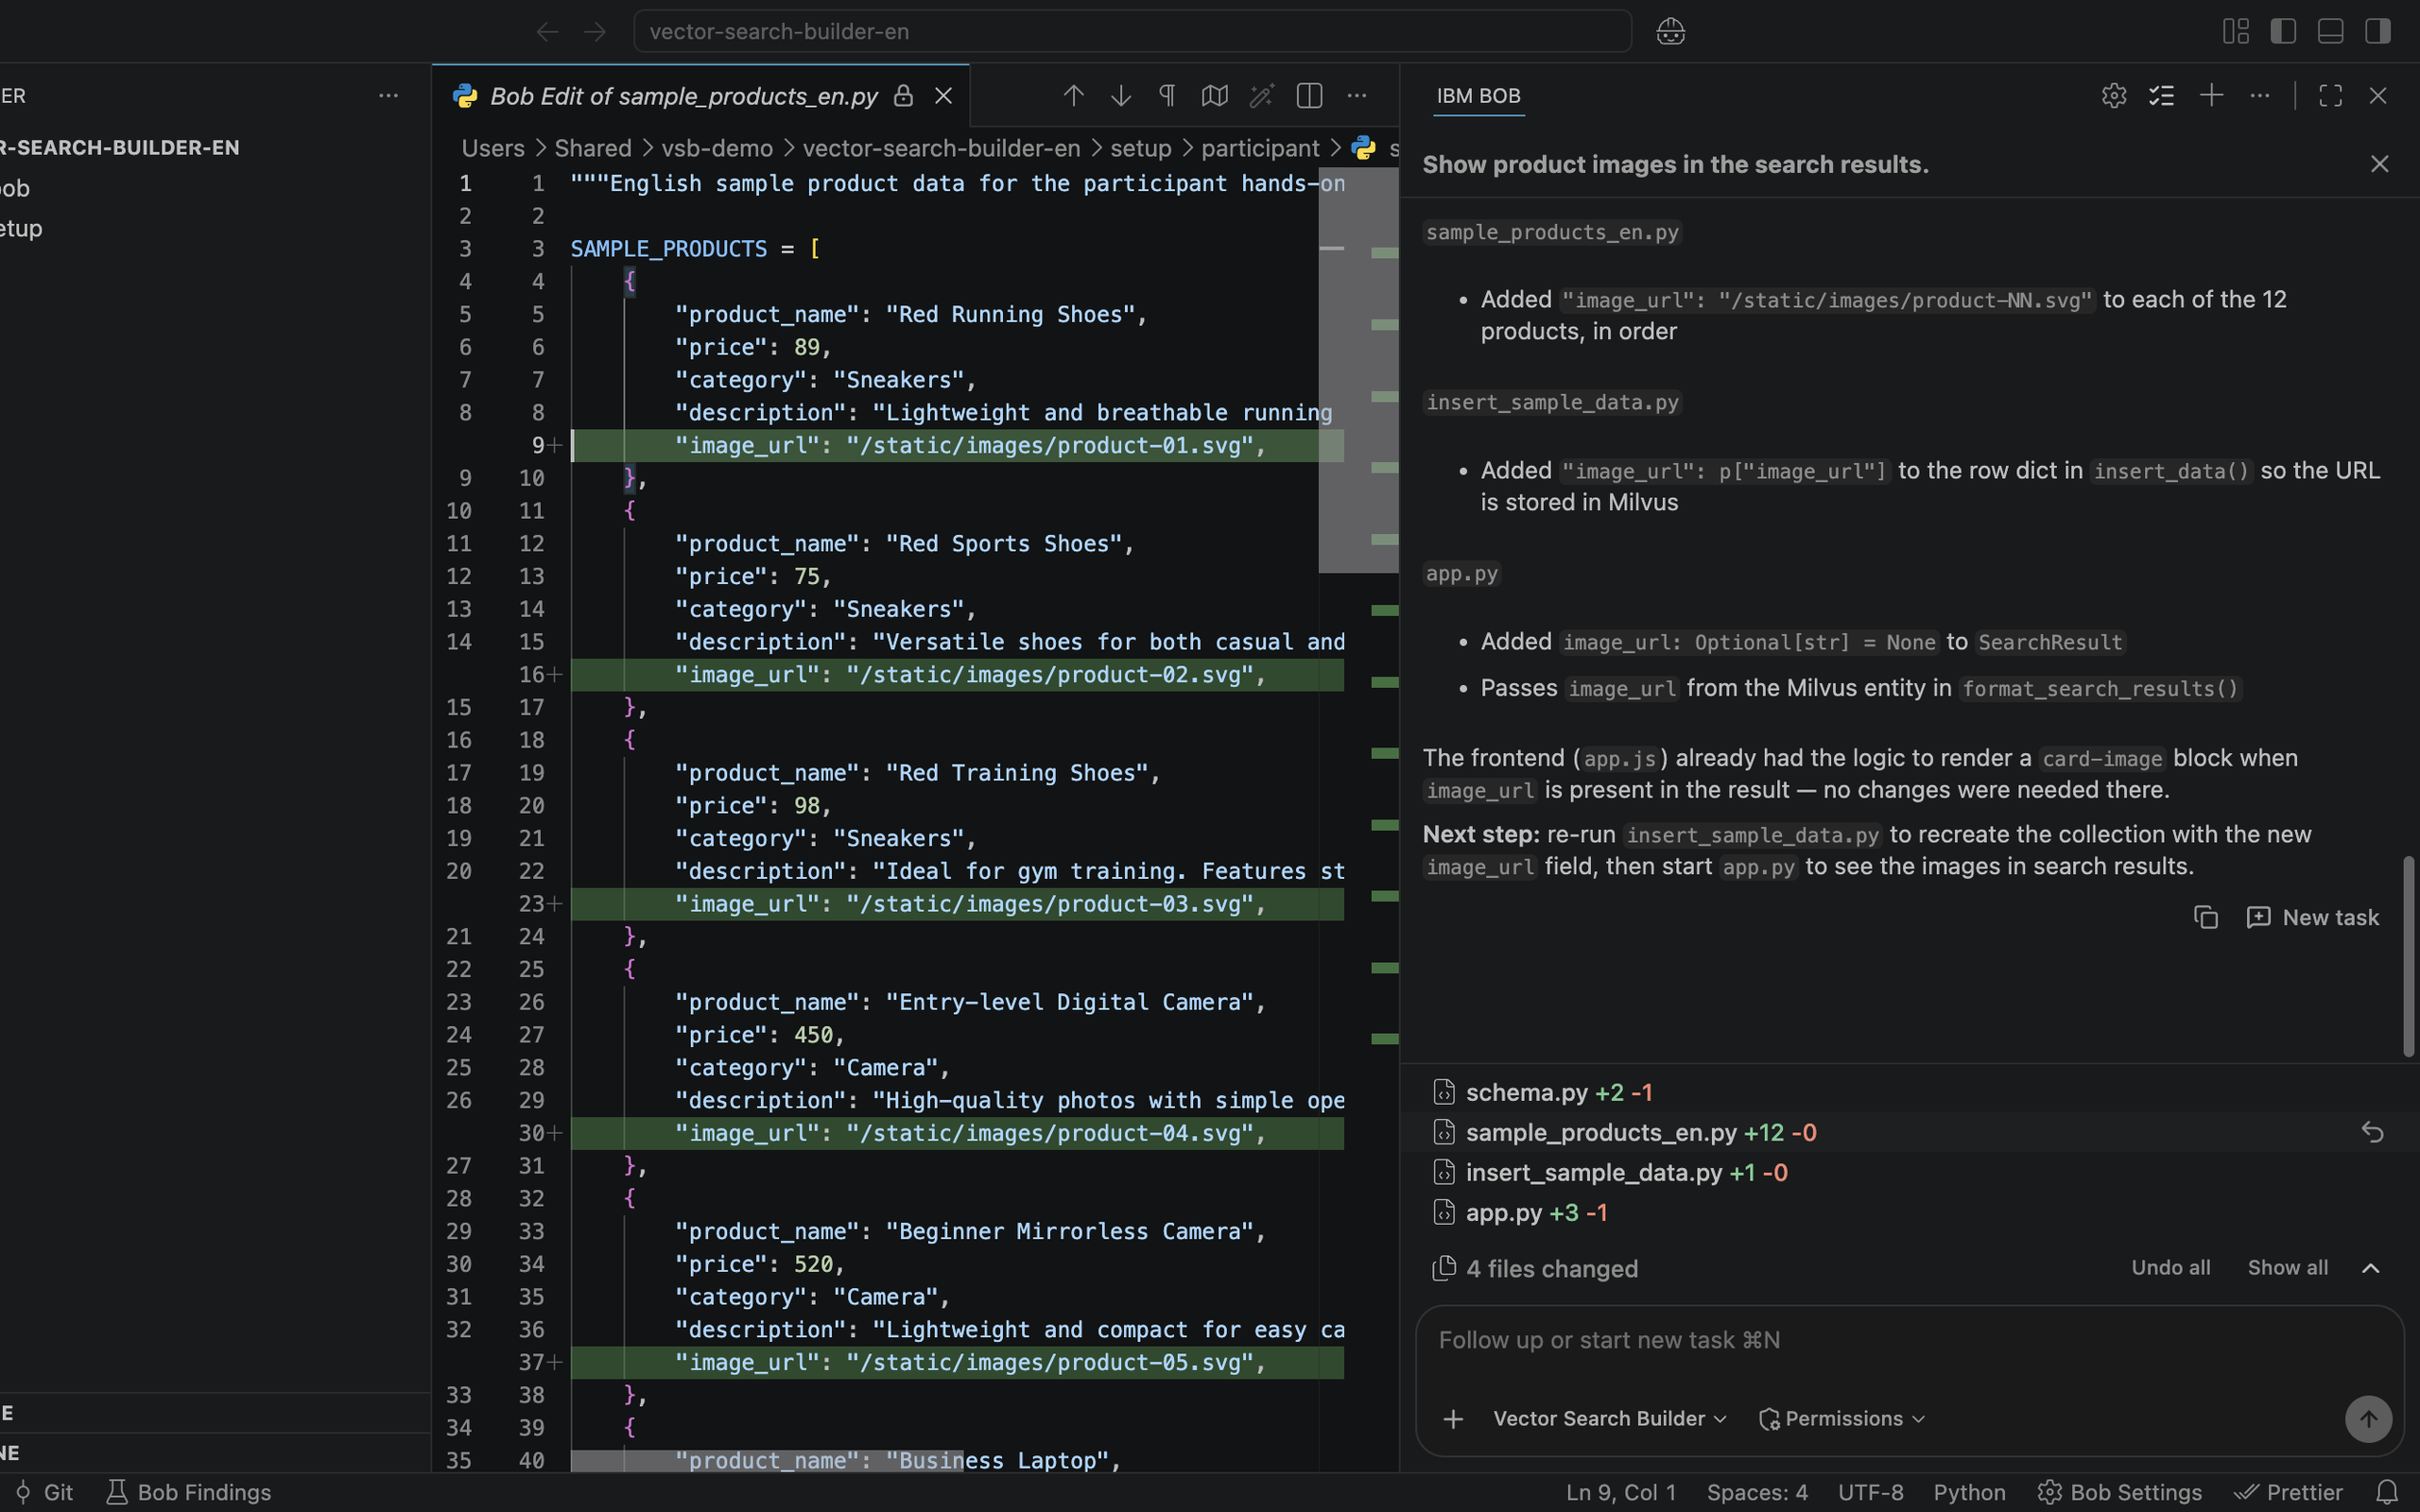
Task: Toggle primary side bar layout icon
Action: click(2283, 31)
